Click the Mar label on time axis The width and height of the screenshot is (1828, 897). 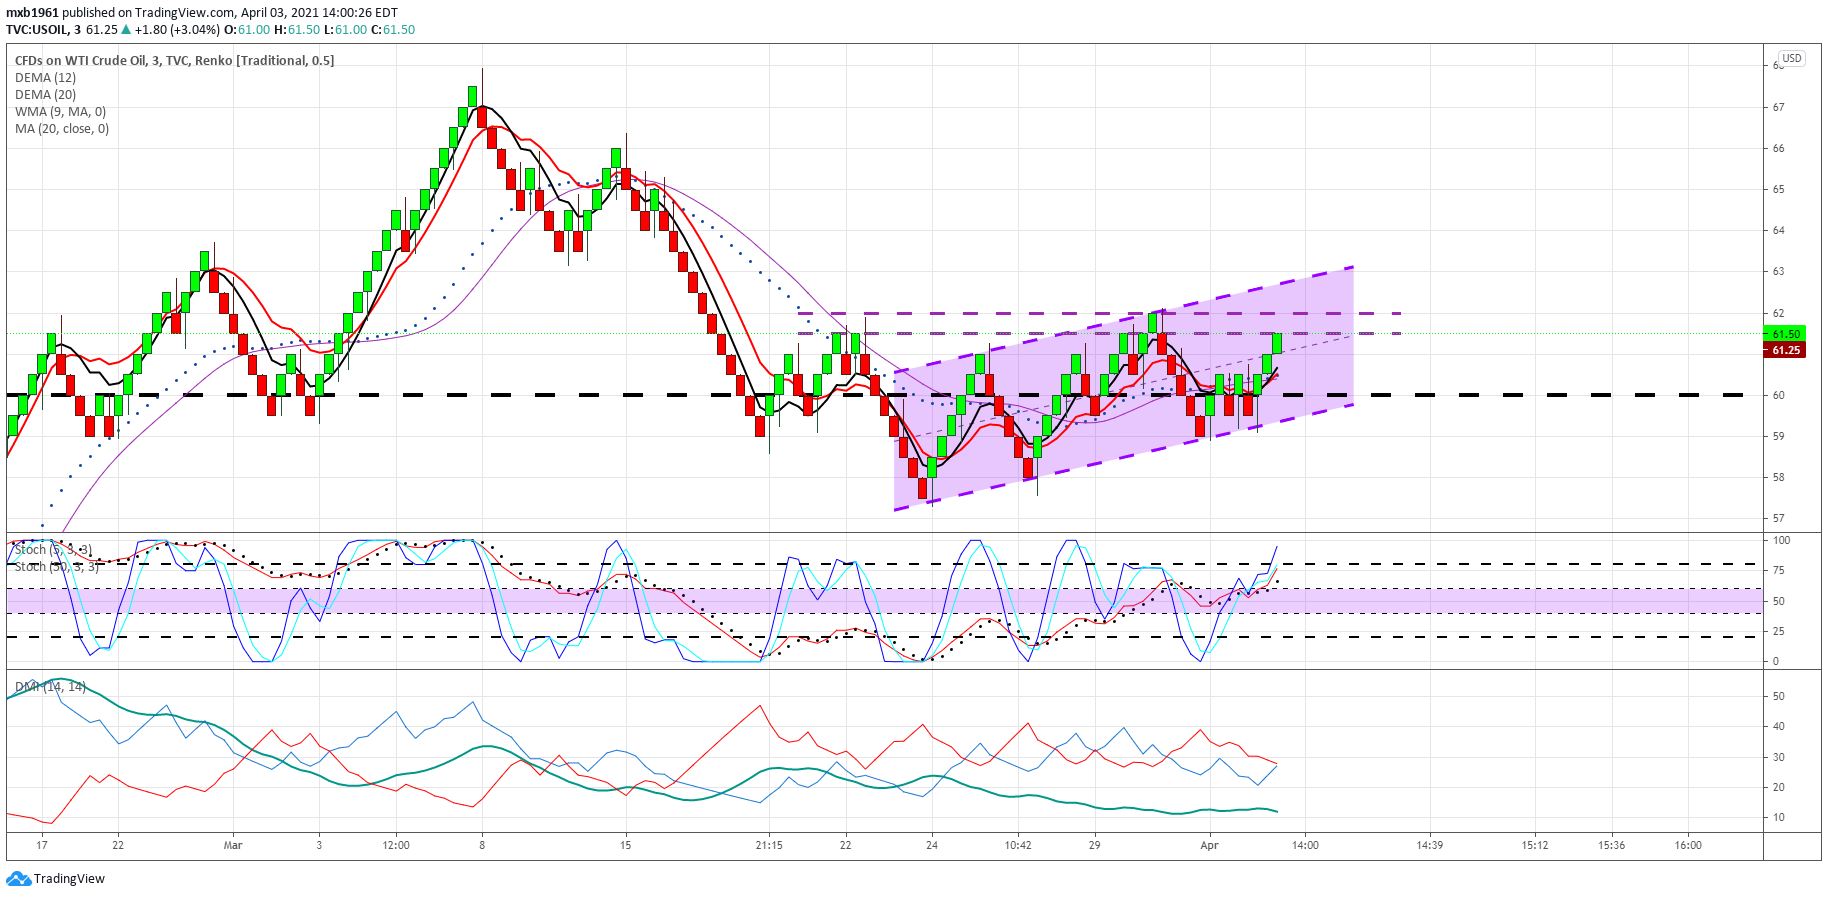point(233,845)
